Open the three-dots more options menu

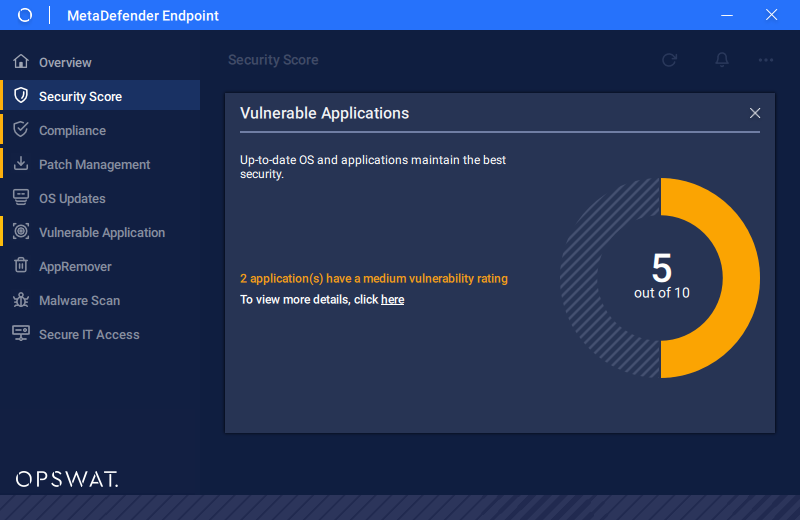(766, 60)
